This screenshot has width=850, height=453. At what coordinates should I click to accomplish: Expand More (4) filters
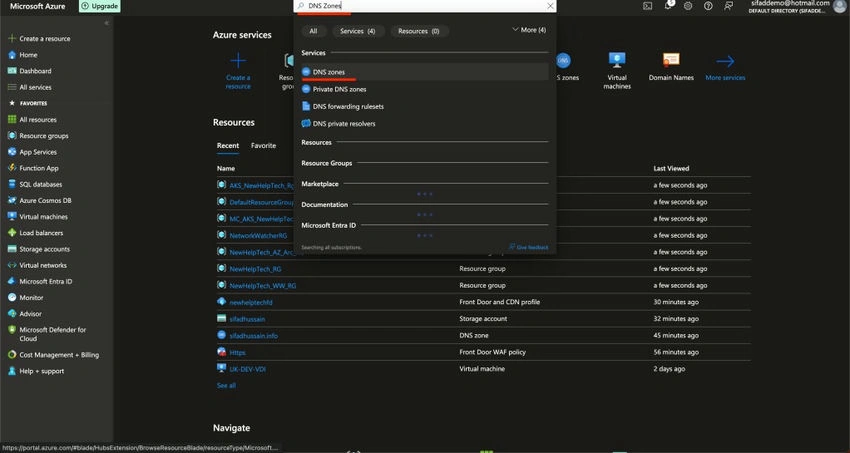[x=529, y=30]
